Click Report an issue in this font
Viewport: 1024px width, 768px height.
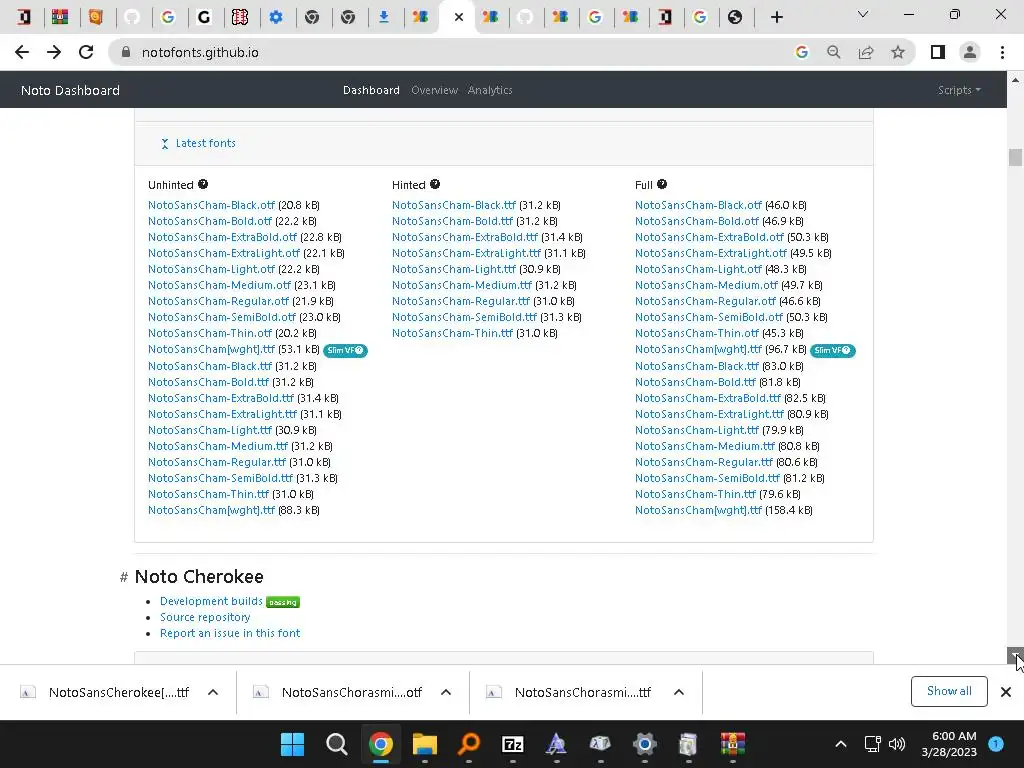230,633
